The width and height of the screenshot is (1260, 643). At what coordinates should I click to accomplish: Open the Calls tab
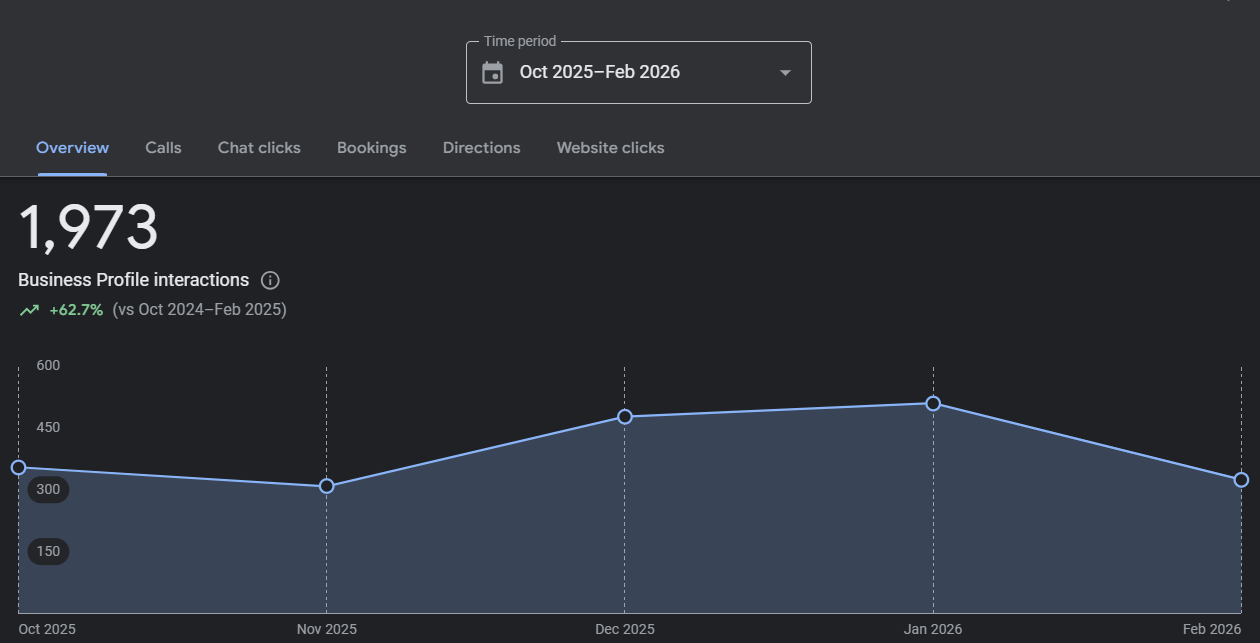point(163,148)
